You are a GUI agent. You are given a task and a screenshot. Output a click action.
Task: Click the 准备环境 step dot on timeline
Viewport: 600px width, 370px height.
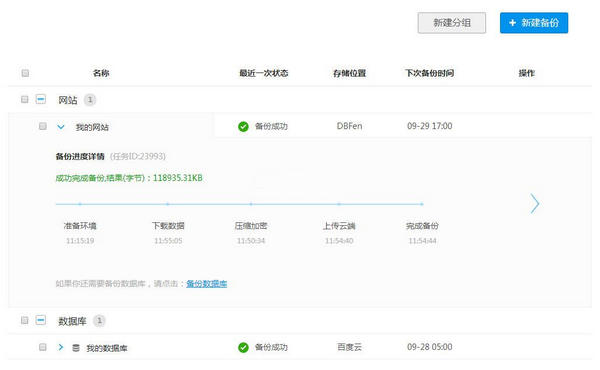pos(80,204)
